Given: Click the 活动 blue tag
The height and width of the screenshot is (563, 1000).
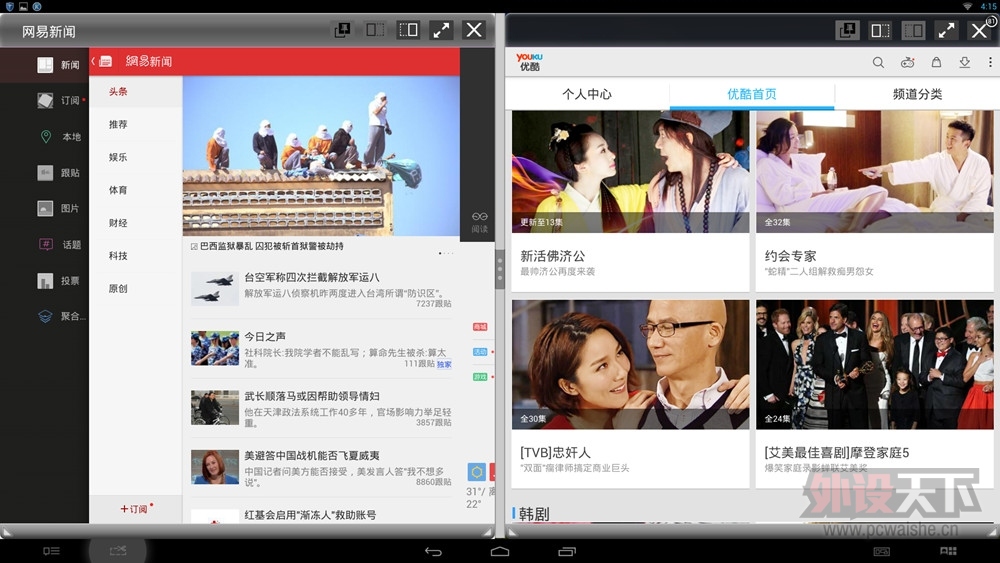Looking at the screenshot, I should (480, 352).
